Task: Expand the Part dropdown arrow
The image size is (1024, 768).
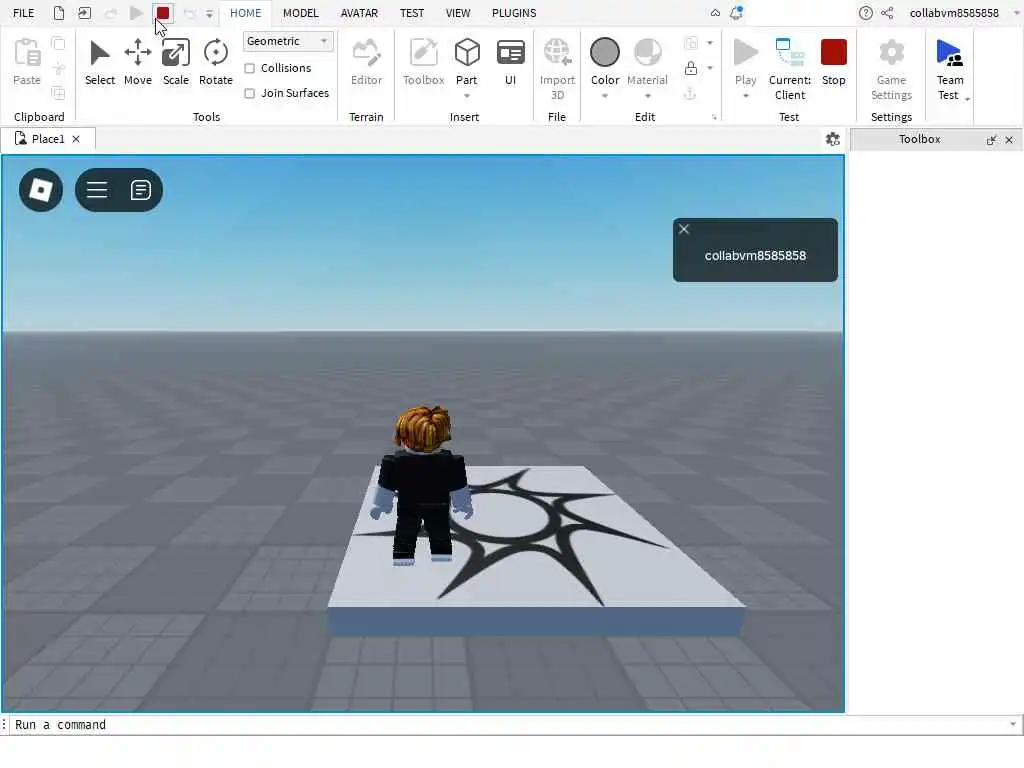Action: tap(467, 96)
